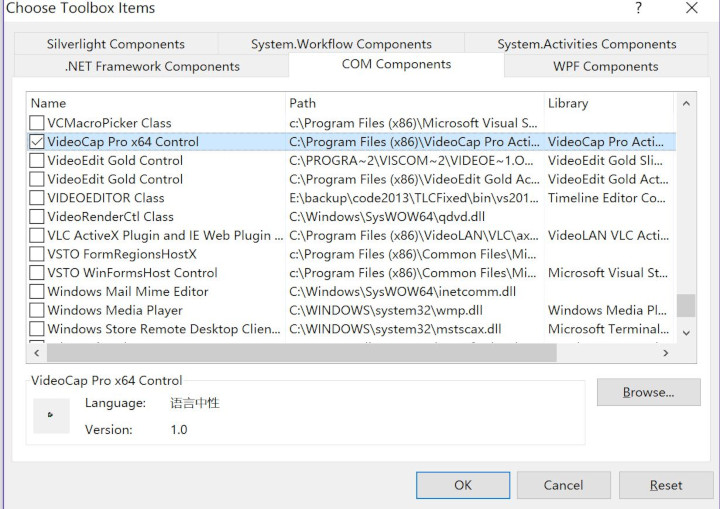This screenshot has width=720, height=509.
Task: Open the Silverlight Components tab
Action: [x=115, y=44]
